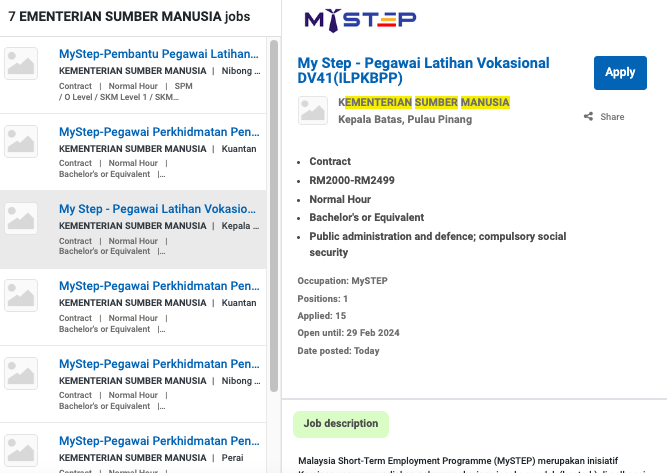Select the My Step - Pegawai Latihan Vokasional list title
Image resolution: width=667 pixels, height=473 pixels.
(x=157, y=209)
